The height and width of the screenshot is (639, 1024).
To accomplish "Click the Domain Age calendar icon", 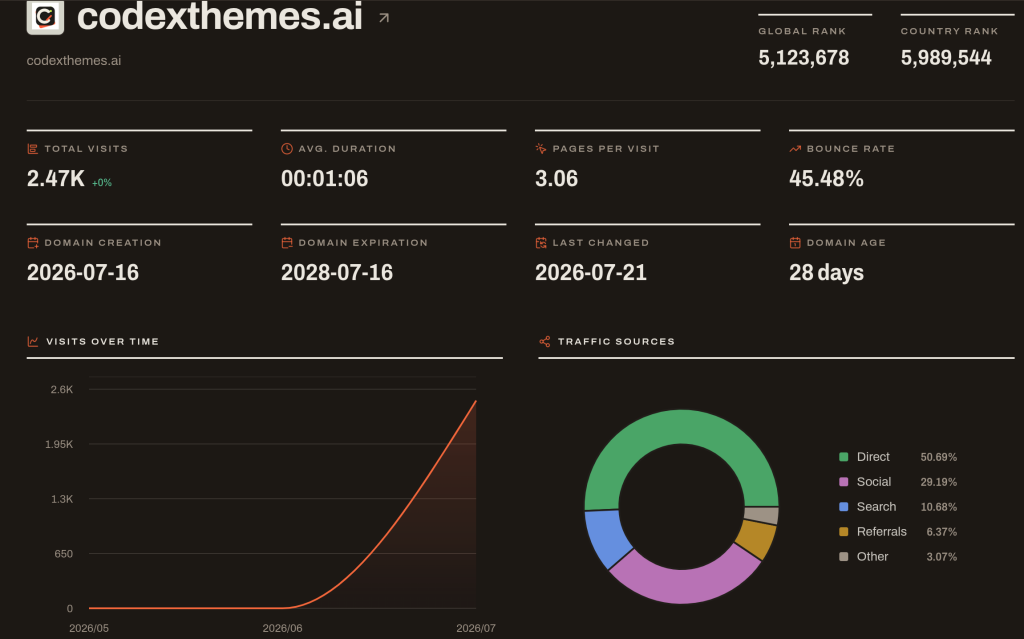I will tap(795, 243).
